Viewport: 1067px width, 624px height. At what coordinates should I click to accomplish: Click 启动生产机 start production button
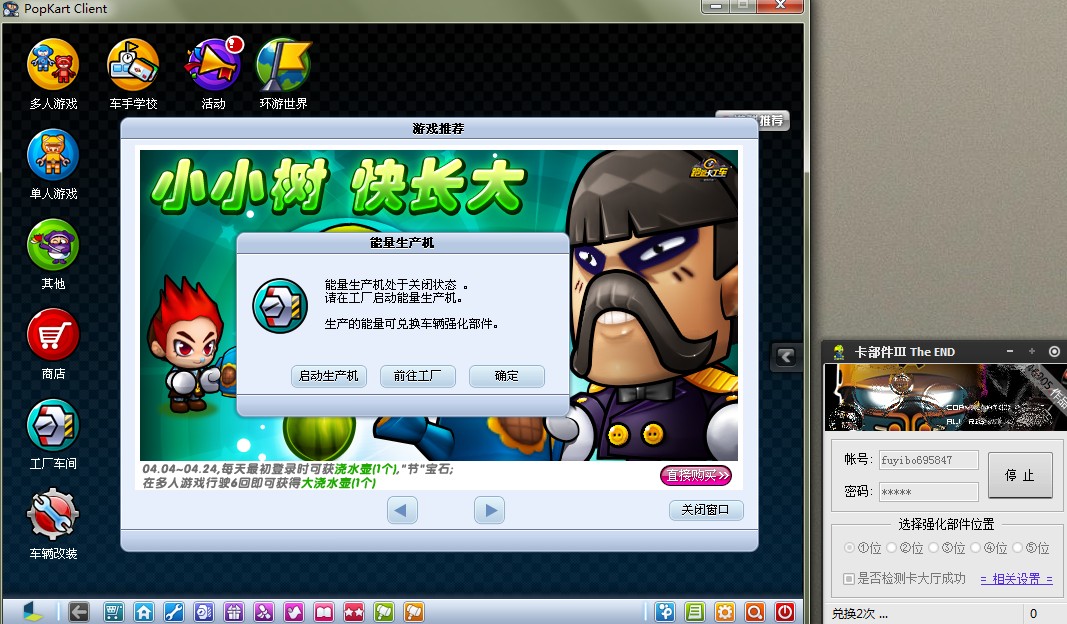[329, 376]
